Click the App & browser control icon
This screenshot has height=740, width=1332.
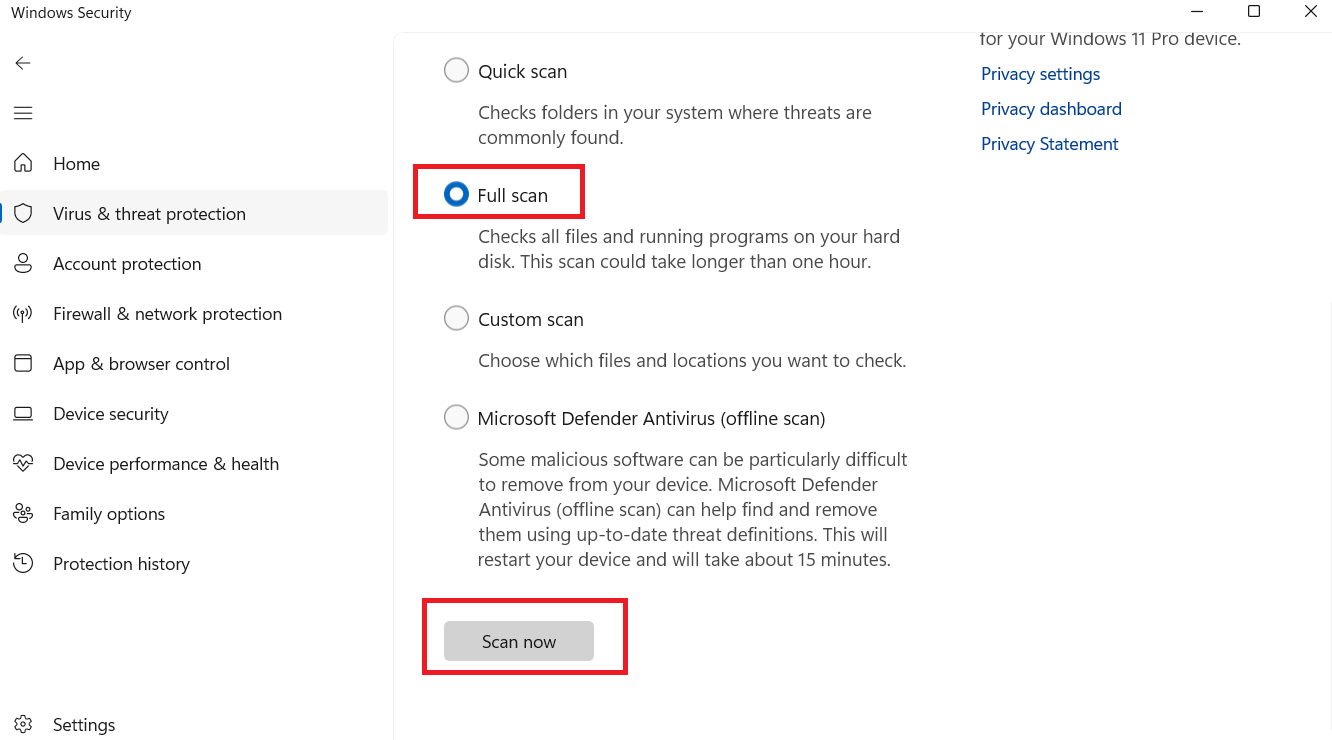click(23, 363)
